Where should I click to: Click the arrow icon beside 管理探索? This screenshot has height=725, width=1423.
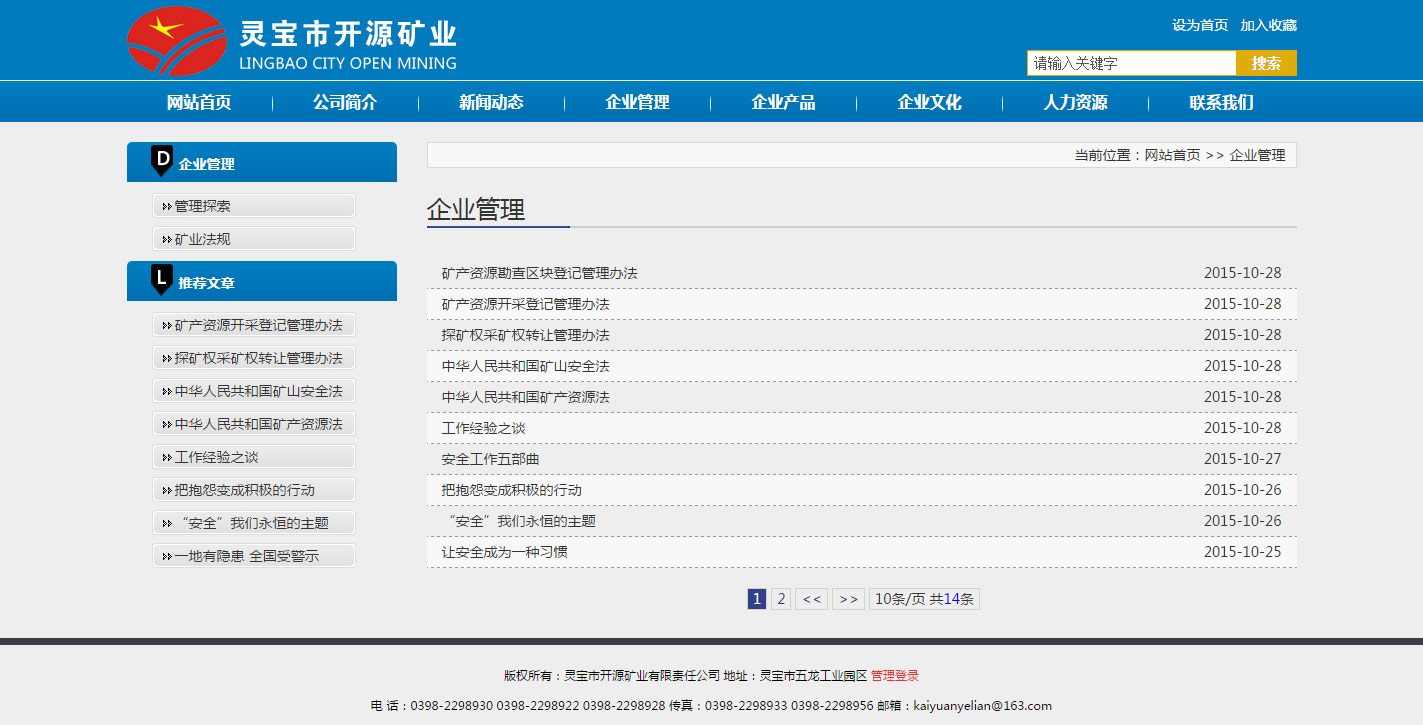tap(166, 207)
